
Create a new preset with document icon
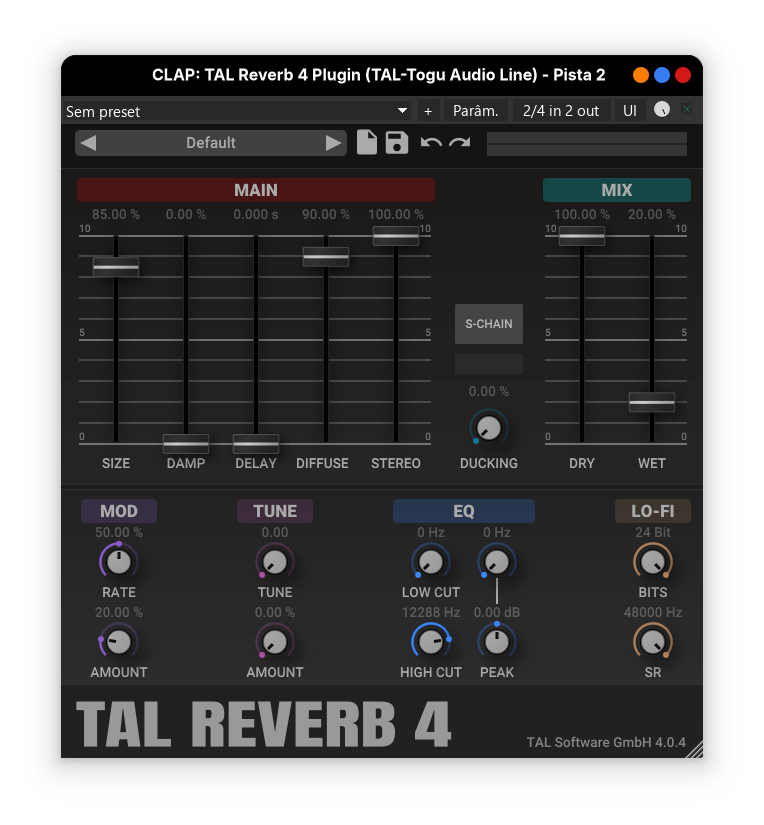367,142
